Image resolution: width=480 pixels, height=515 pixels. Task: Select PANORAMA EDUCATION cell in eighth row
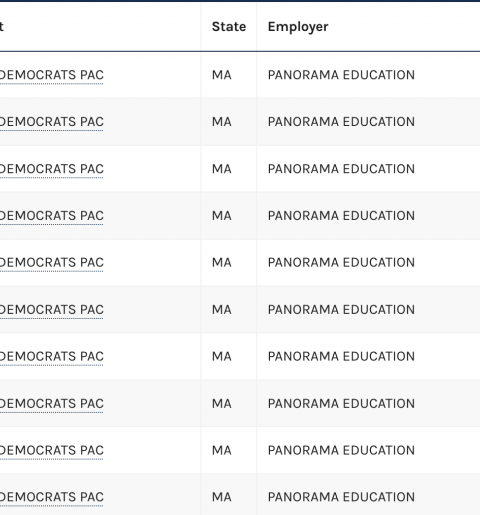(x=341, y=404)
